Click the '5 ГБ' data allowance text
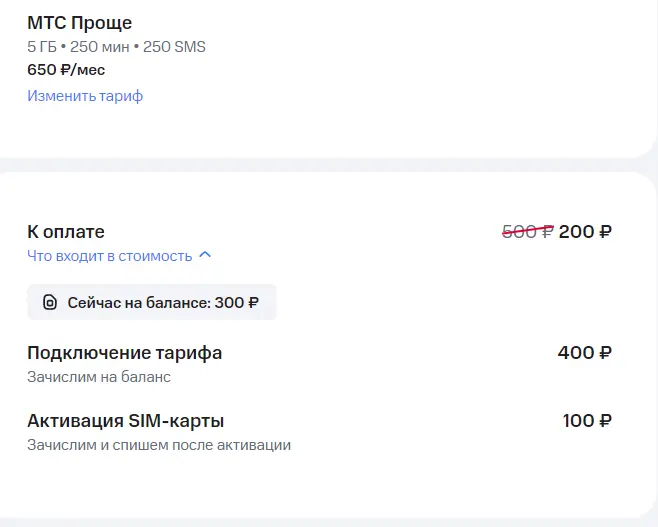Image resolution: width=658 pixels, height=527 pixels. [x=42, y=47]
